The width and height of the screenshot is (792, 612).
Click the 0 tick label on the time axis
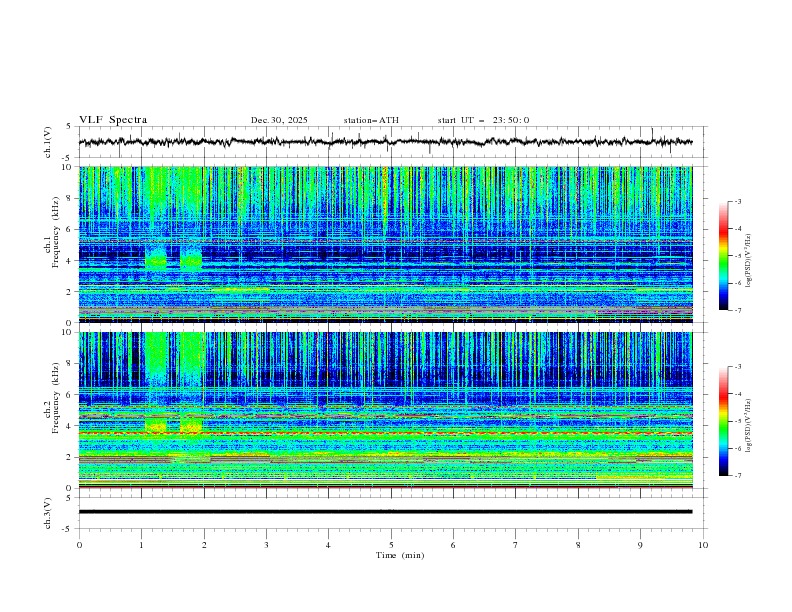click(x=79, y=545)
